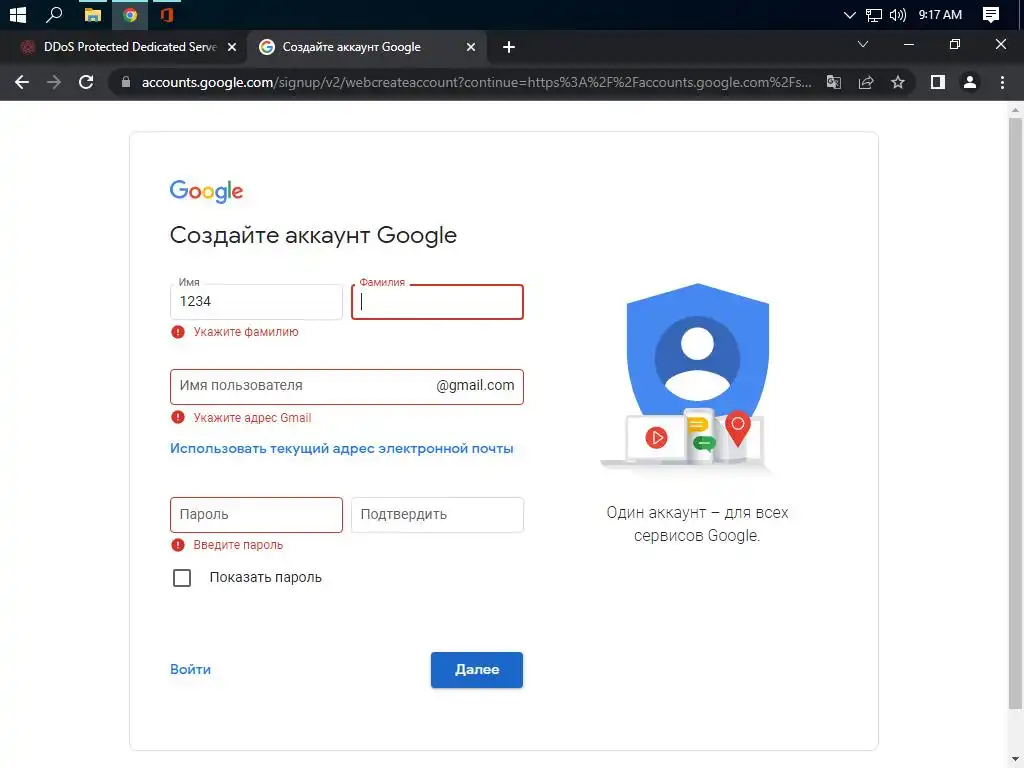Open File Explorer from taskbar
Image resolution: width=1024 pixels, height=768 pixels.
[x=93, y=14]
